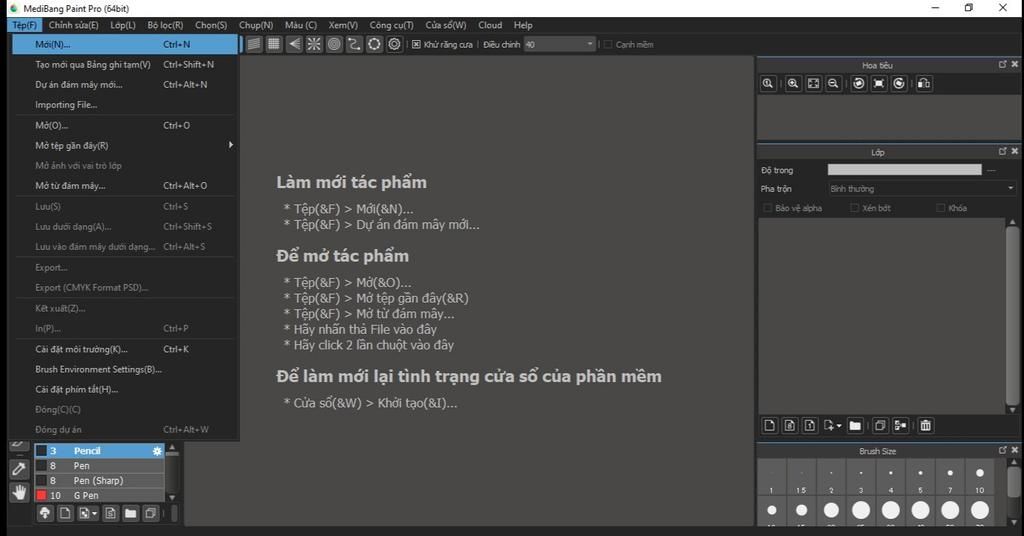Select brush size 10 dot
Screen dimensions: 1024x536
pyautogui.click(x=980, y=473)
